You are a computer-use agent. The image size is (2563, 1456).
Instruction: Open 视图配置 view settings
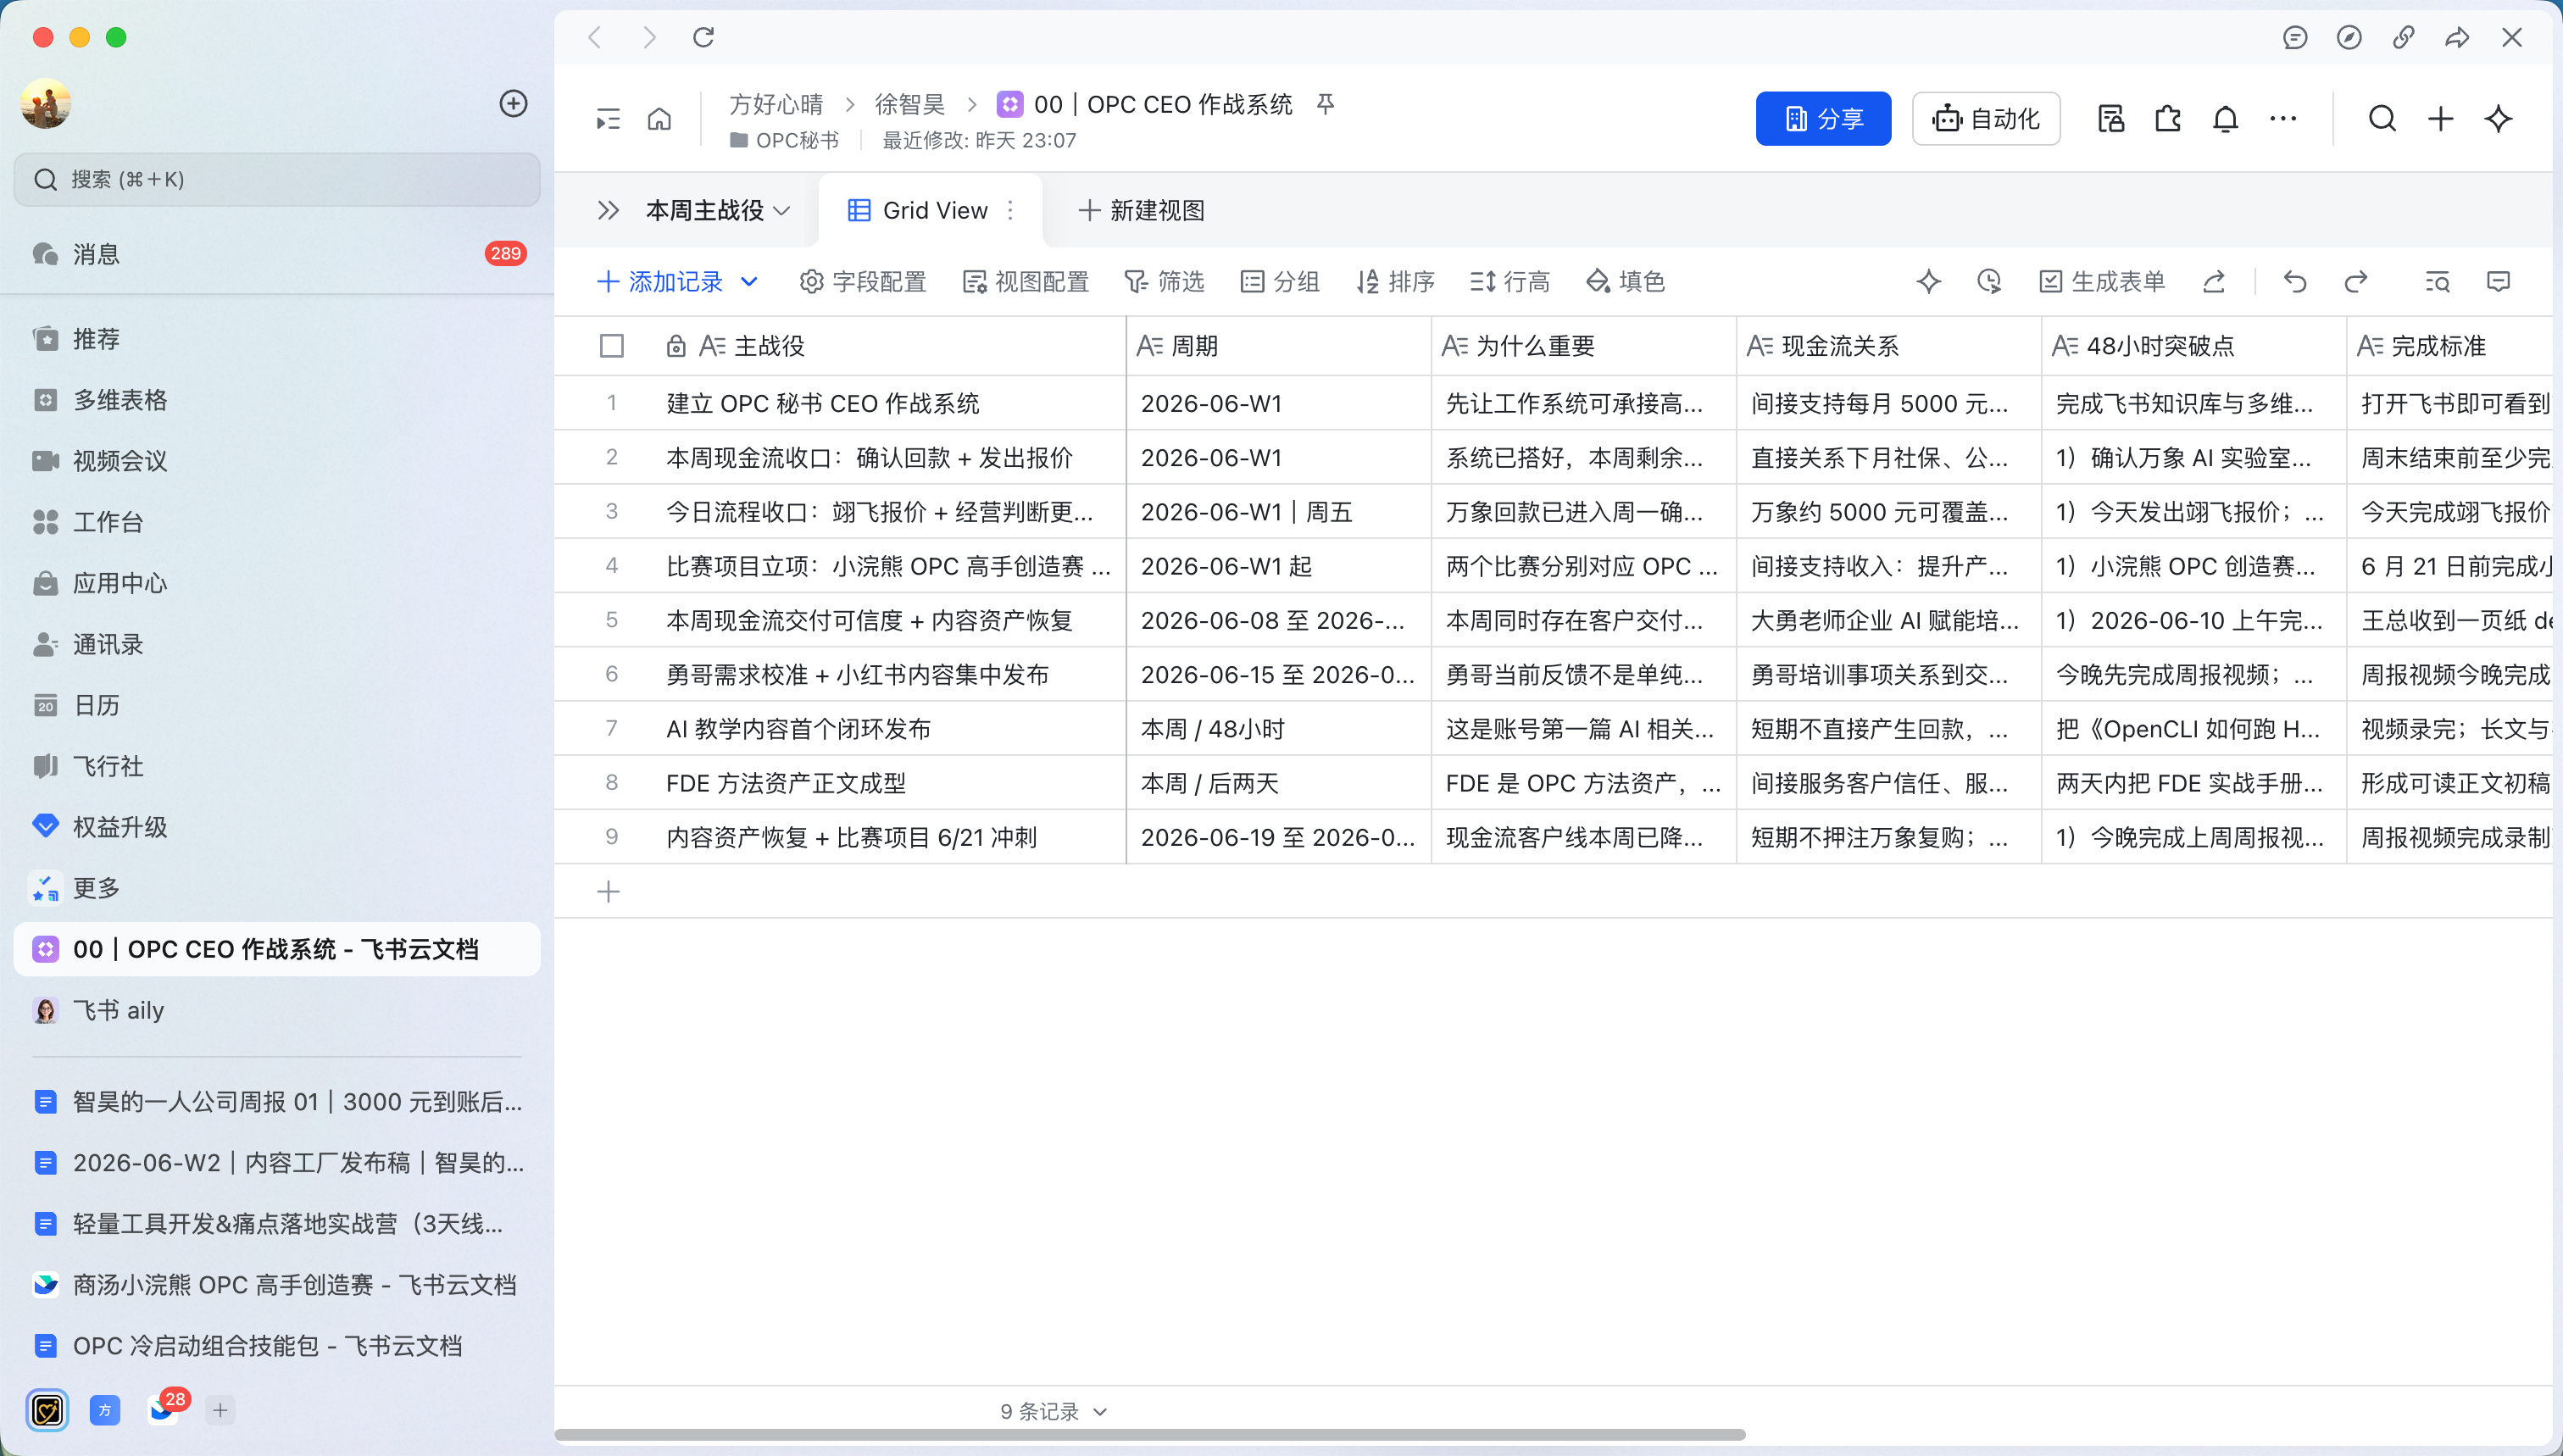(1025, 281)
